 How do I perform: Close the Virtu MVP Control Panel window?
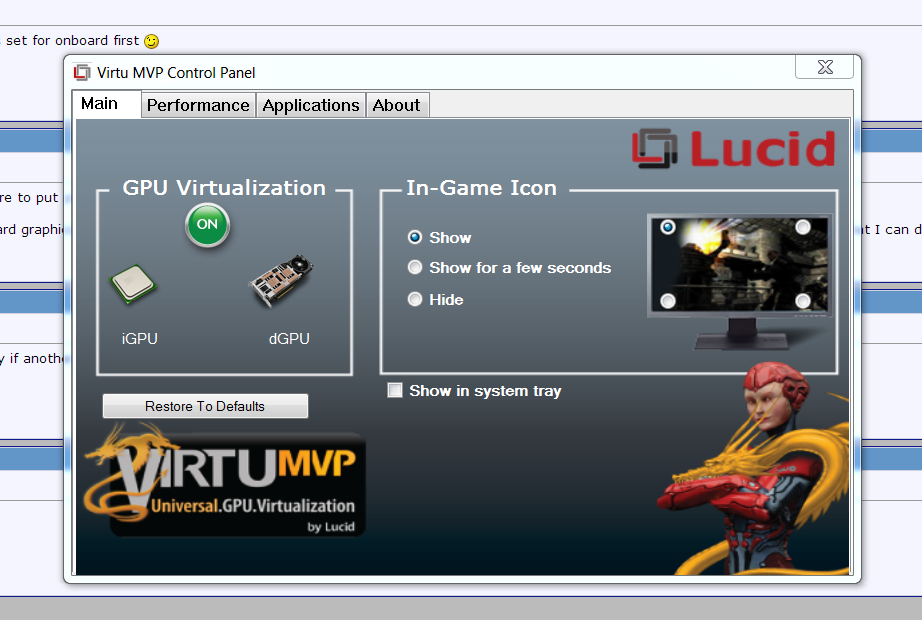pos(824,67)
